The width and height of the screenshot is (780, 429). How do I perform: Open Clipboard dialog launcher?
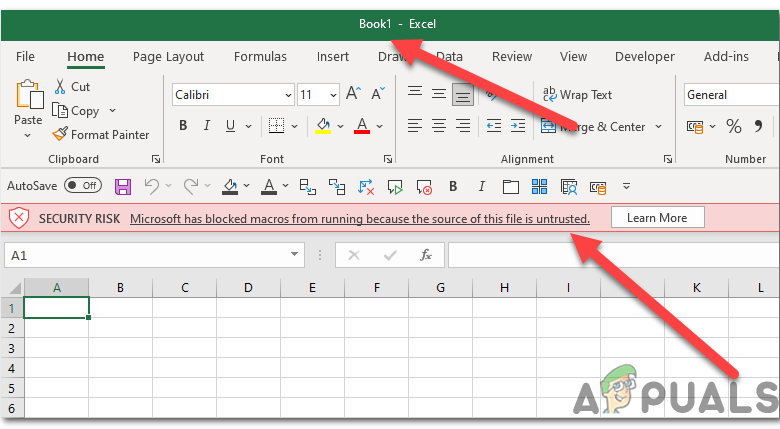click(x=156, y=159)
